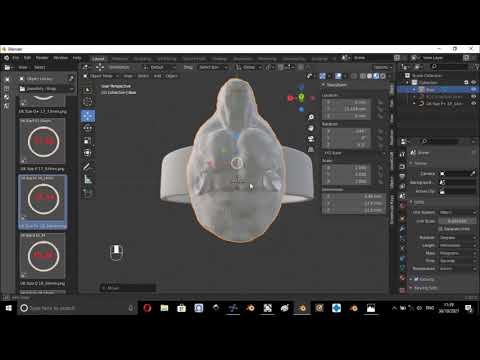This screenshot has height=360, width=480.
Task: Click the Location Y value field
Action: tap(347, 109)
